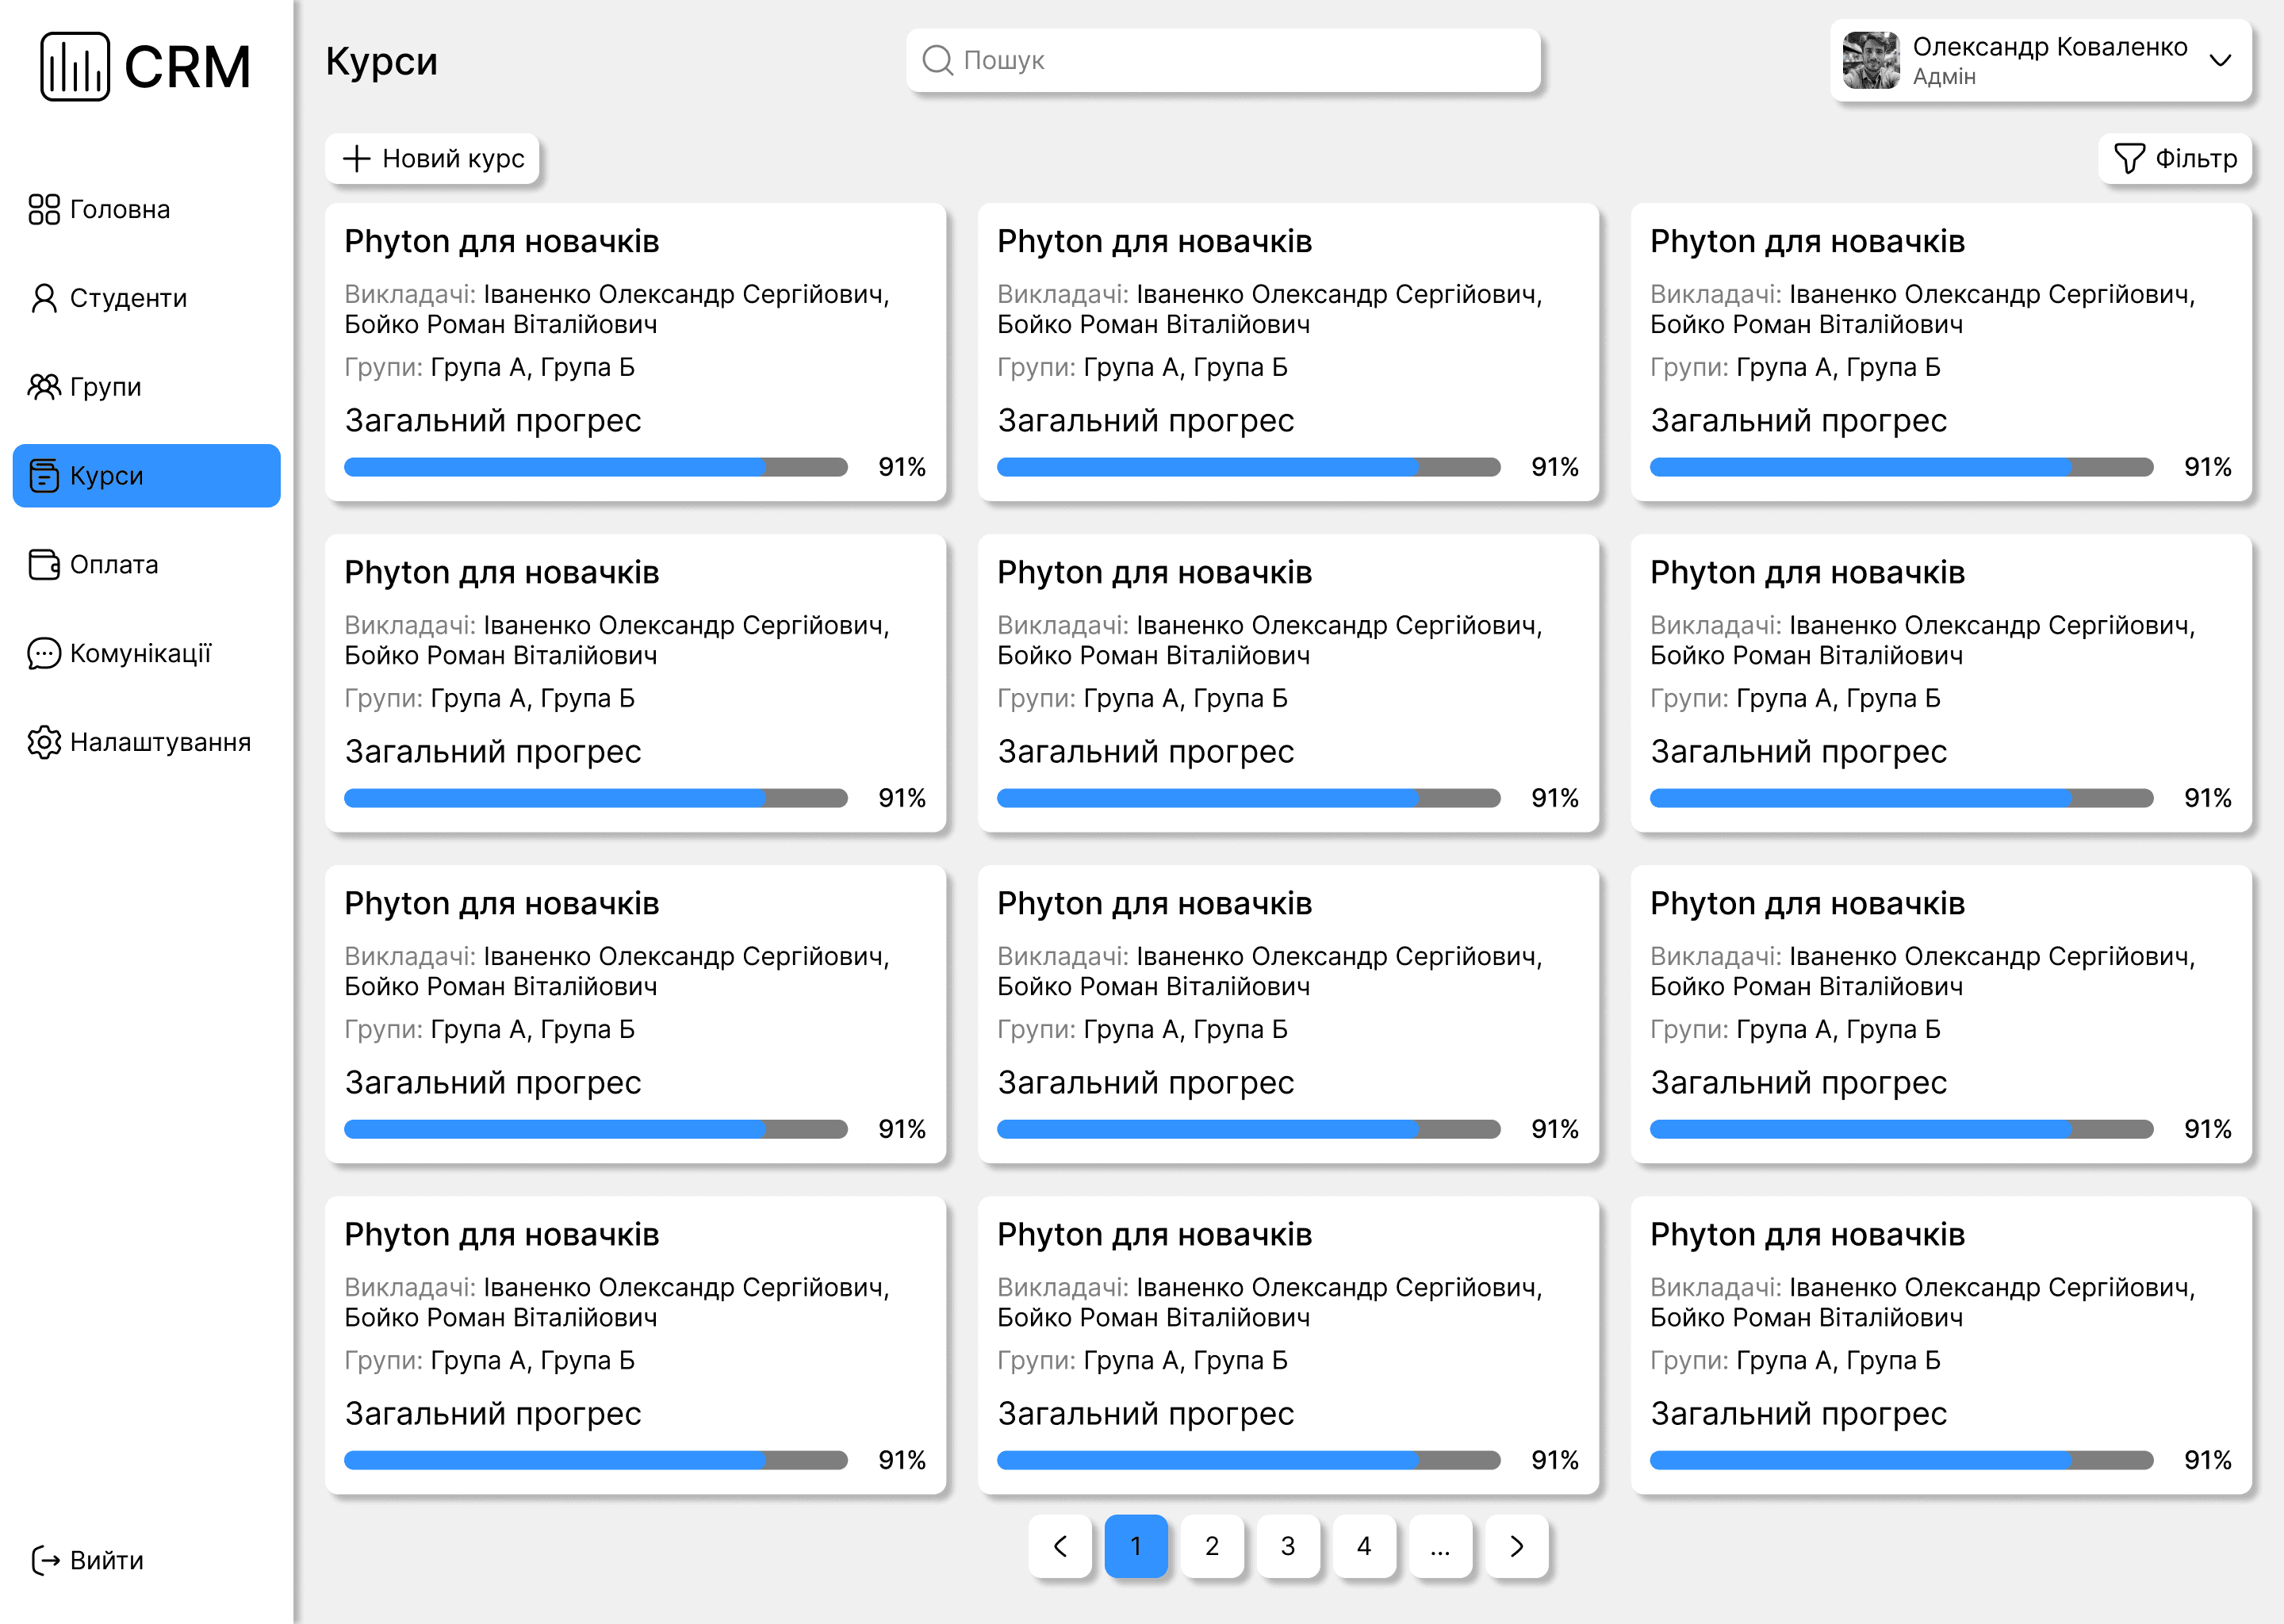Open the Комунікації chat bubble icon
Viewport: 2284px width, 1624px height.
(x=44, y=654)
